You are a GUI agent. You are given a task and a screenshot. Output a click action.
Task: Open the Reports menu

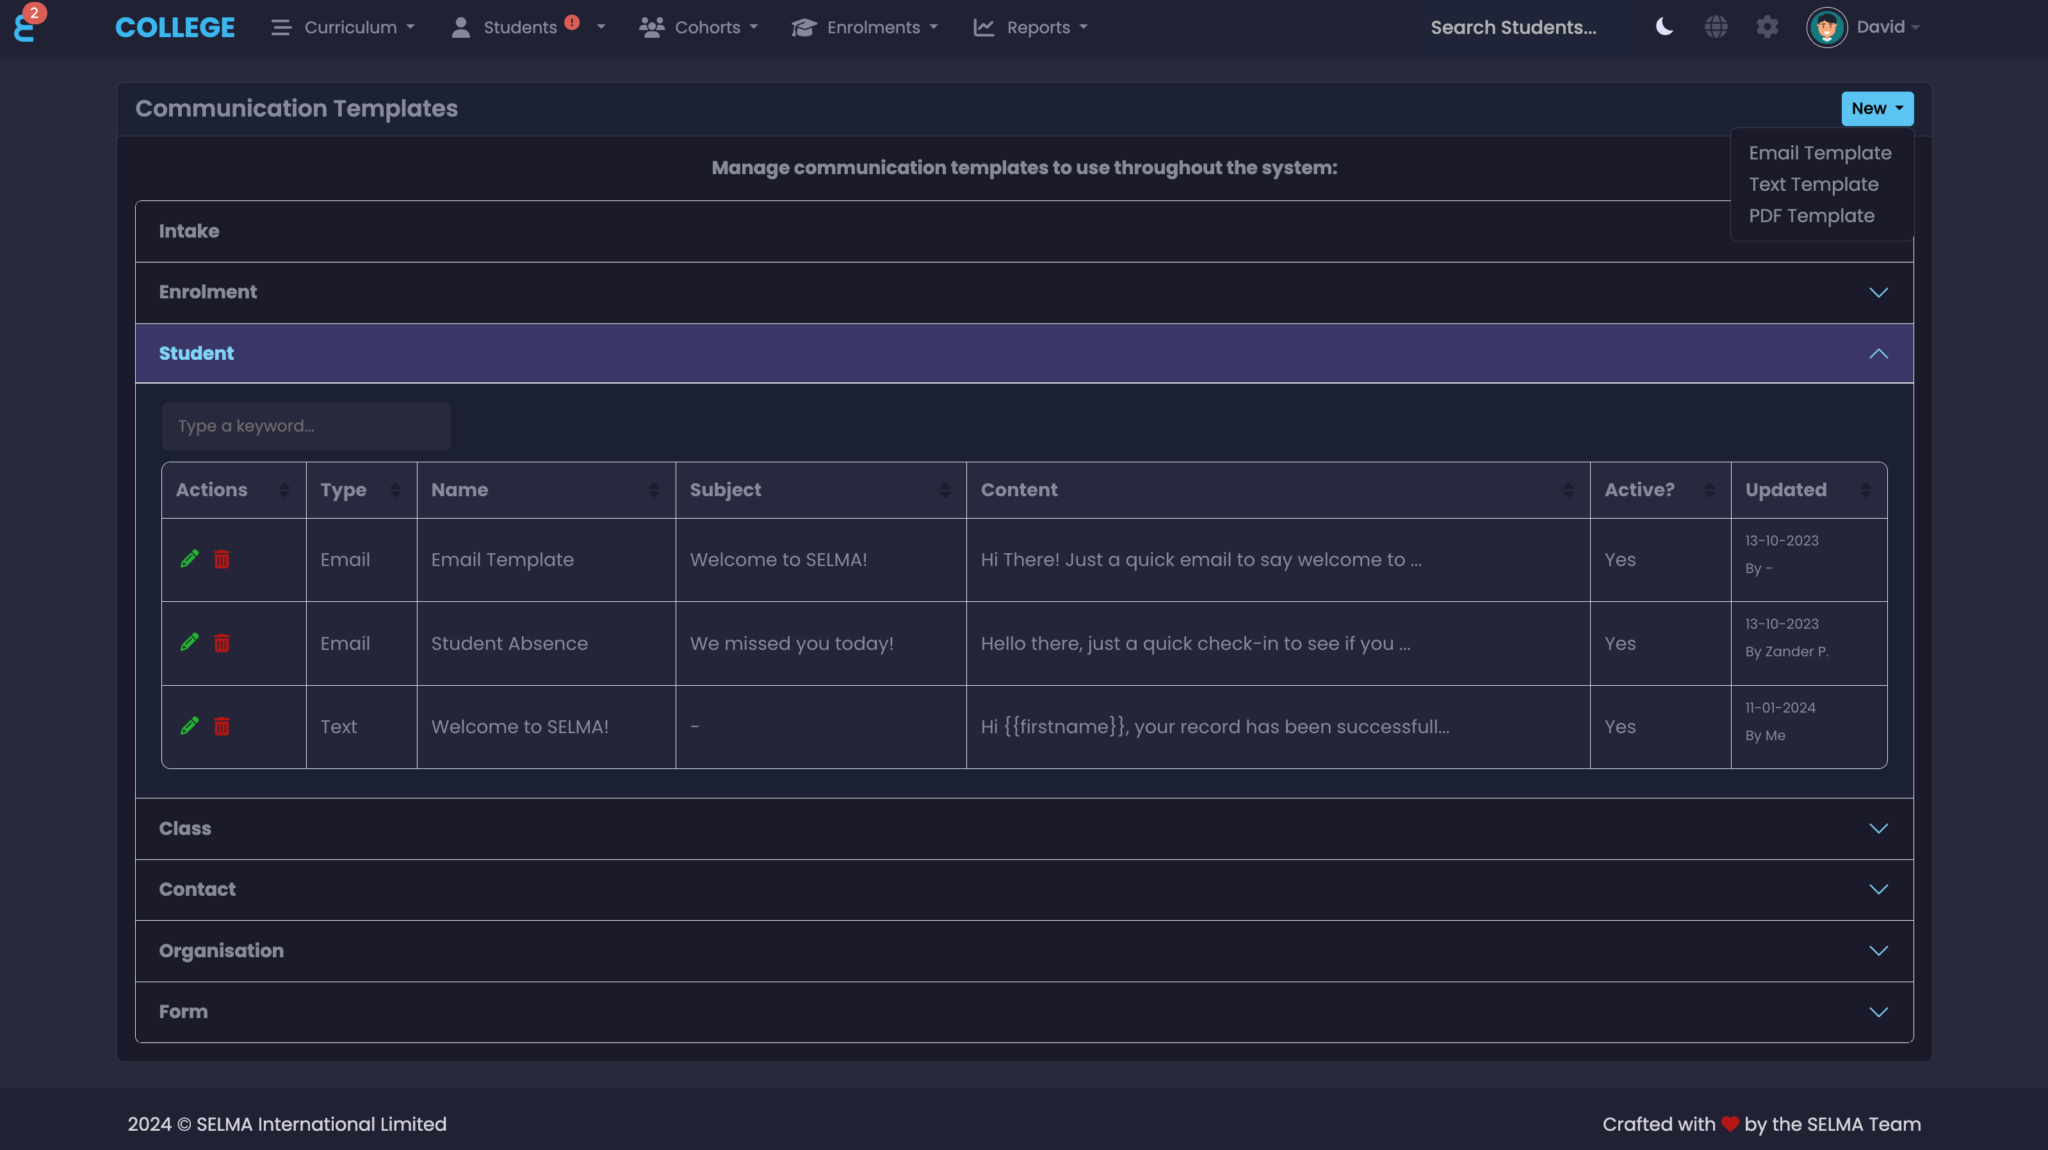click(x=1031, y=27)
